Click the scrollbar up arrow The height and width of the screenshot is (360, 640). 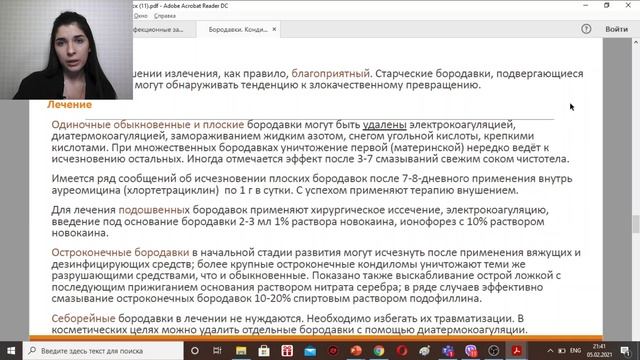pos(636,42)
